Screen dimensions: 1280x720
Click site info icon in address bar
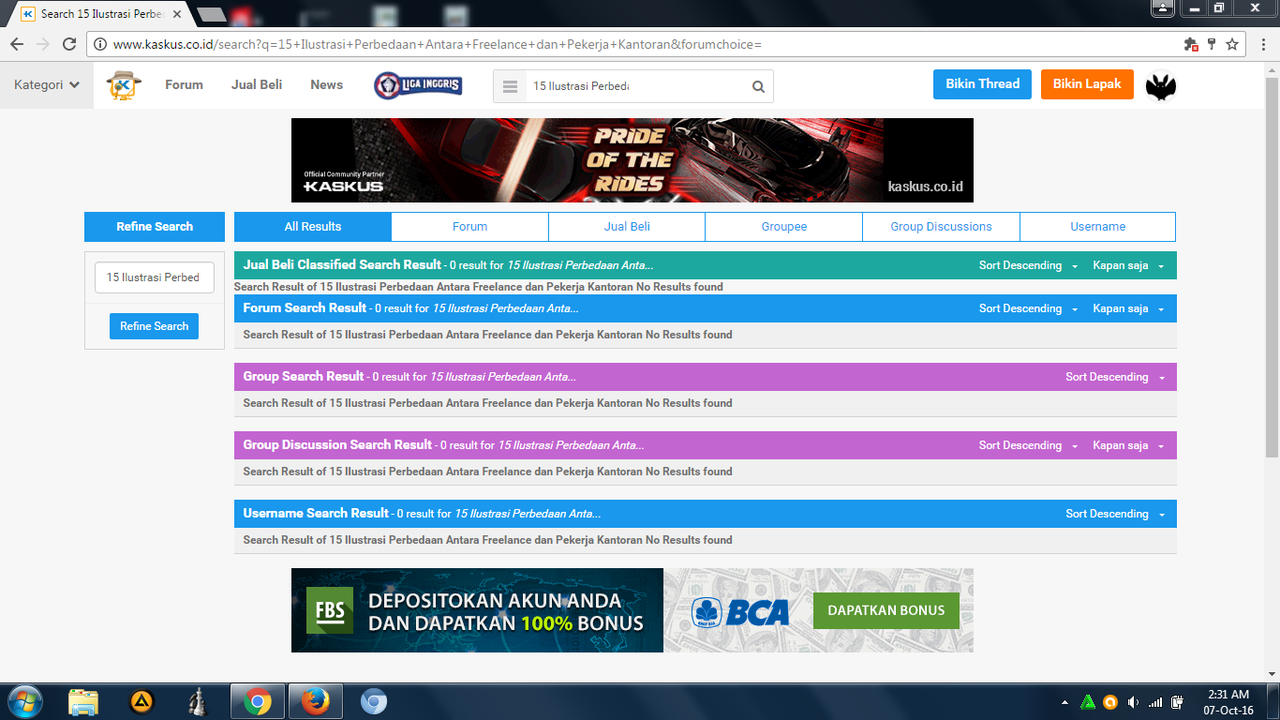(x=98, y=44)
